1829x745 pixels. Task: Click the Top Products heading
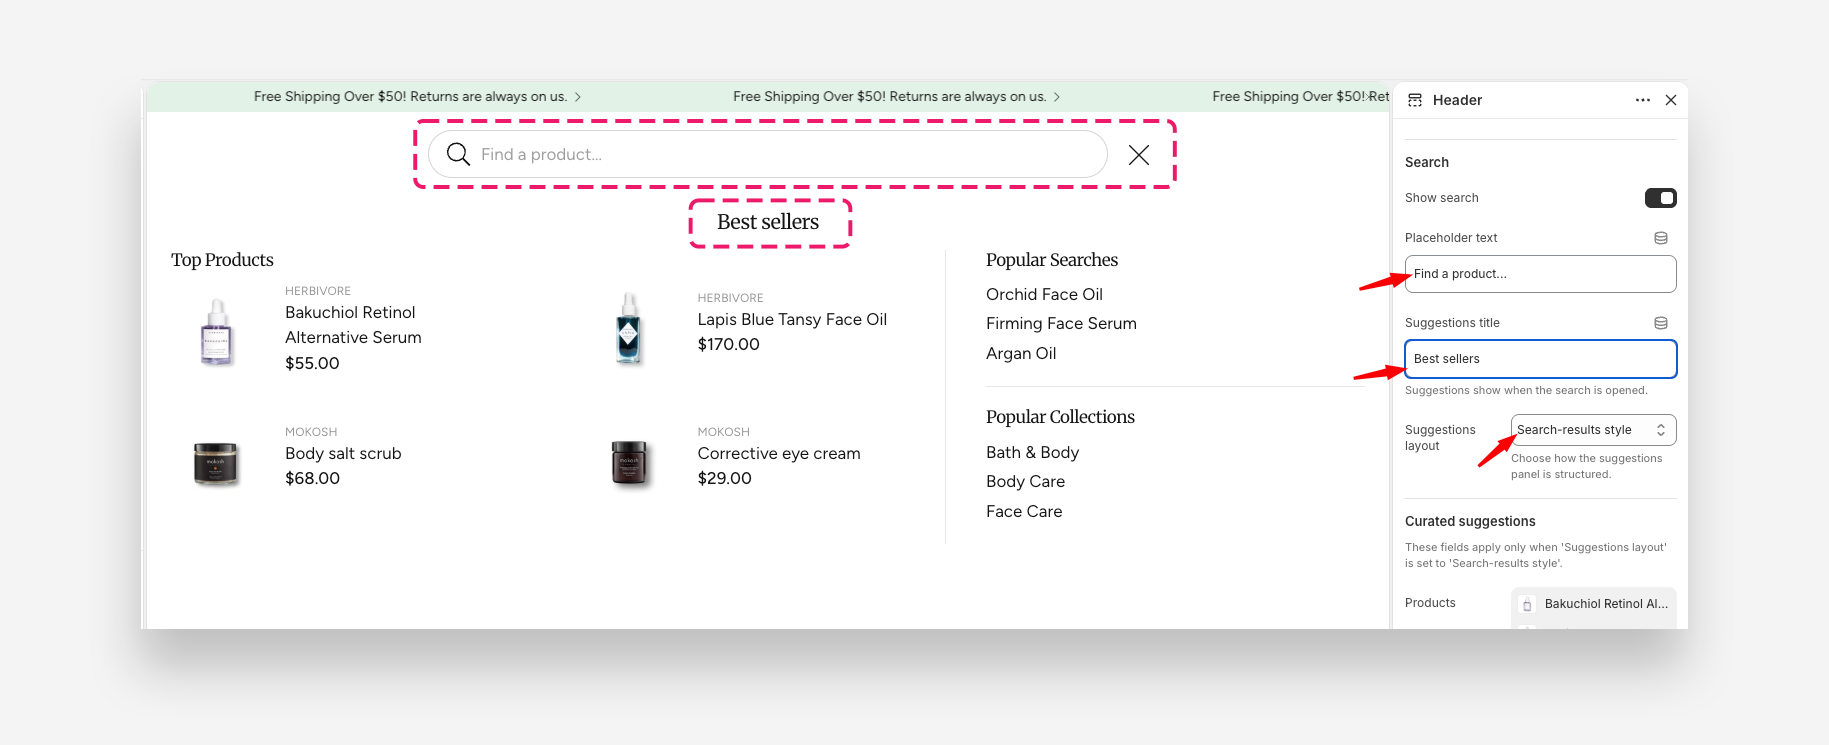click(x=222, y=260)
